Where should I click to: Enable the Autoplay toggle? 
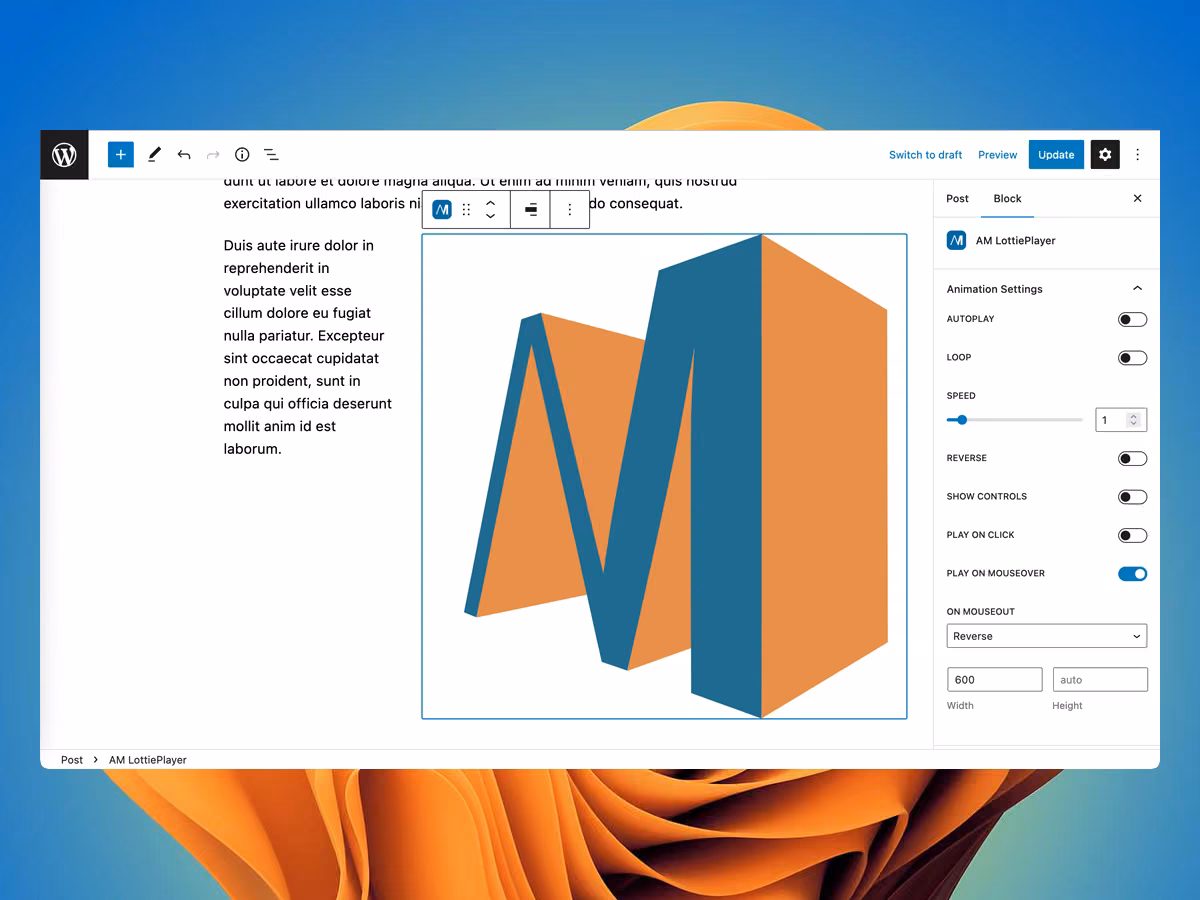[x=1132, y=320]
